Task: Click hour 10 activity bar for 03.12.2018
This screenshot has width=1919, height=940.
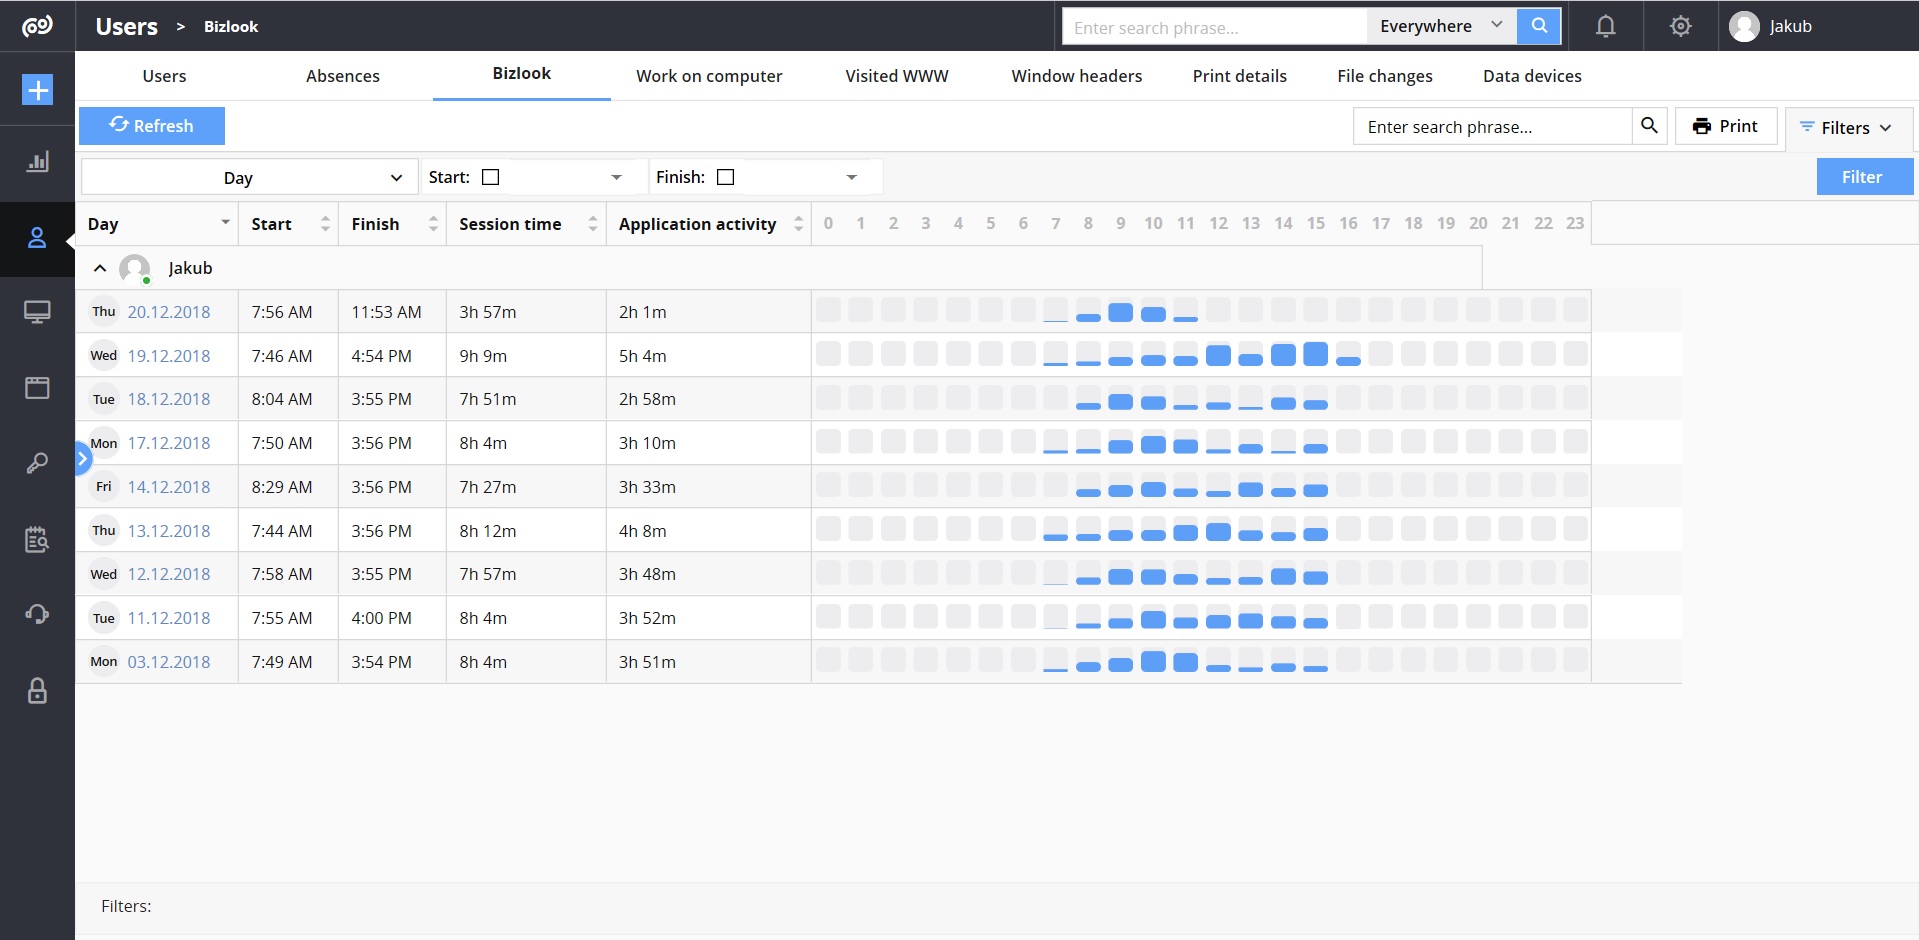Action: click(x=1153, y=661)
